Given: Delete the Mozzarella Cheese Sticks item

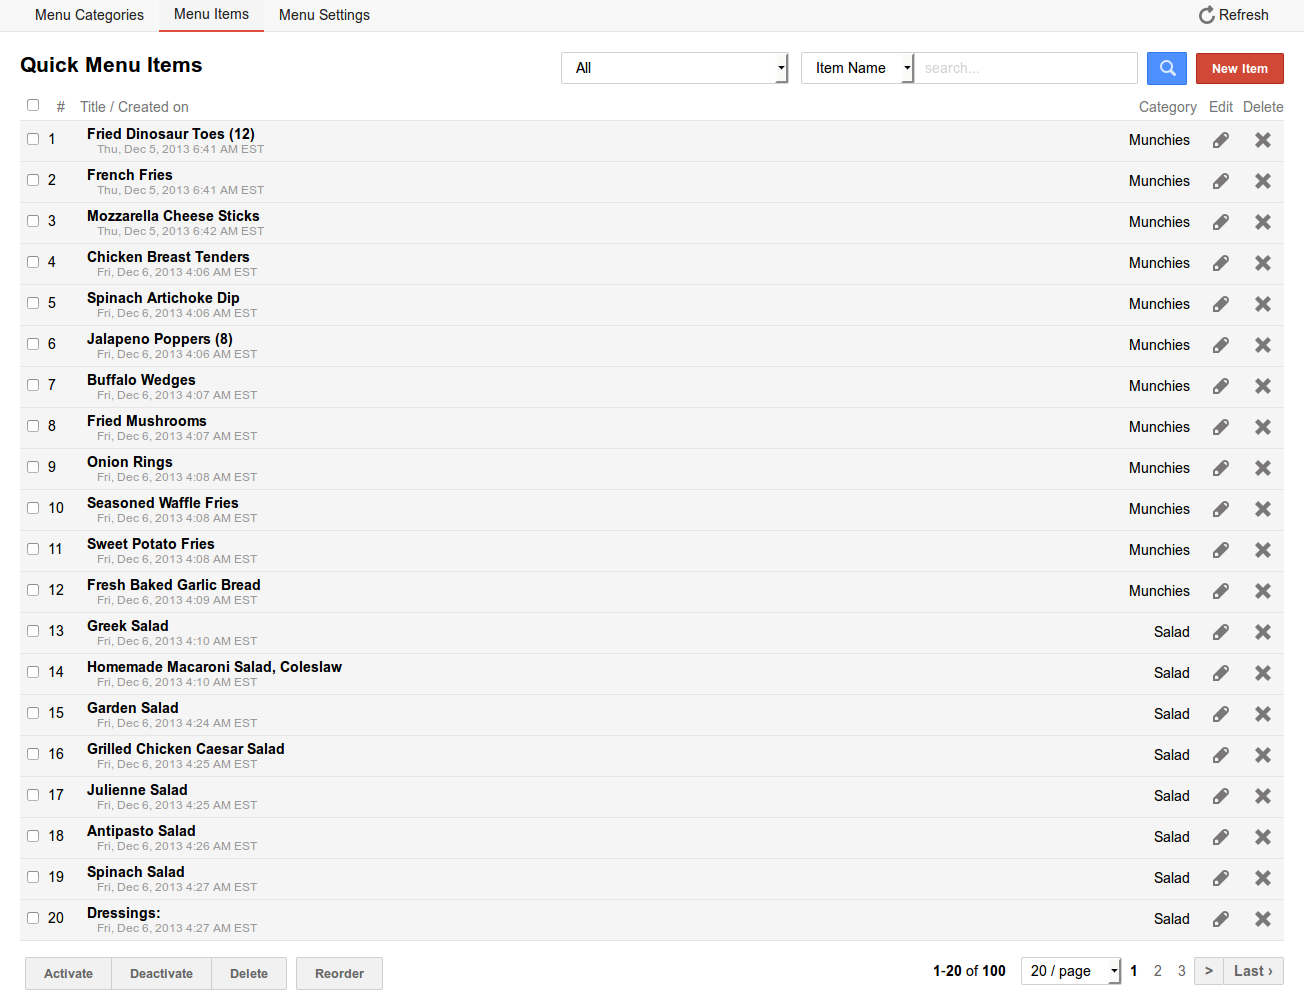Looking at the screenshot, I should click(1262, 222).
